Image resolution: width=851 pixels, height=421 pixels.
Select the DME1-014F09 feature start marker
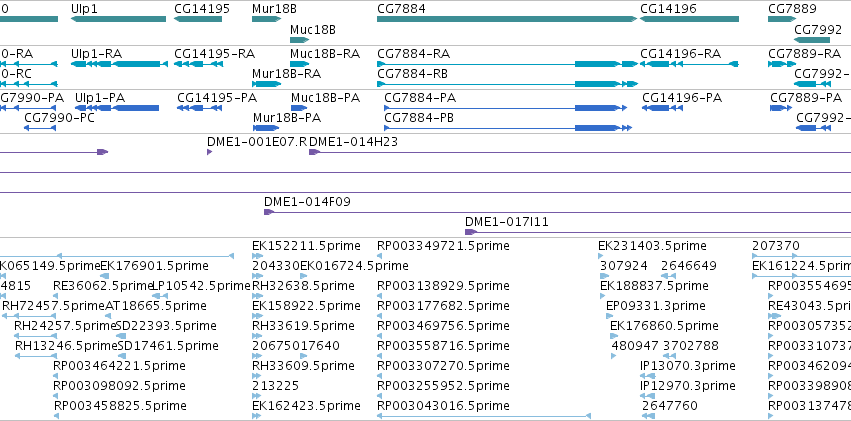pos(269,212)
